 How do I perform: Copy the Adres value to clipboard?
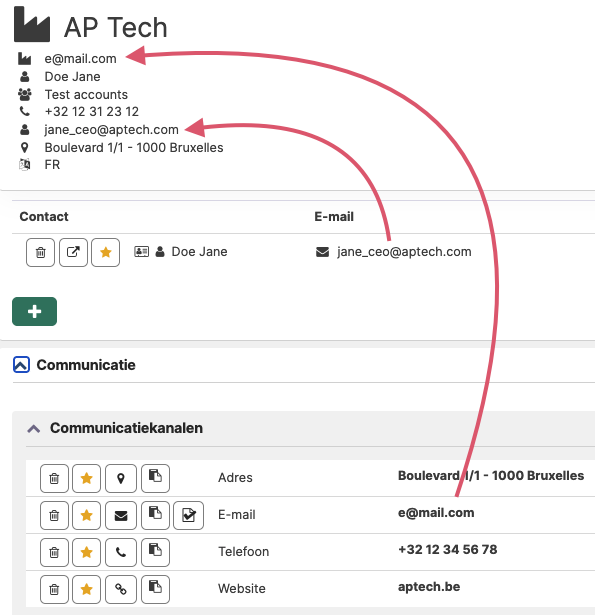pos(155,479)
